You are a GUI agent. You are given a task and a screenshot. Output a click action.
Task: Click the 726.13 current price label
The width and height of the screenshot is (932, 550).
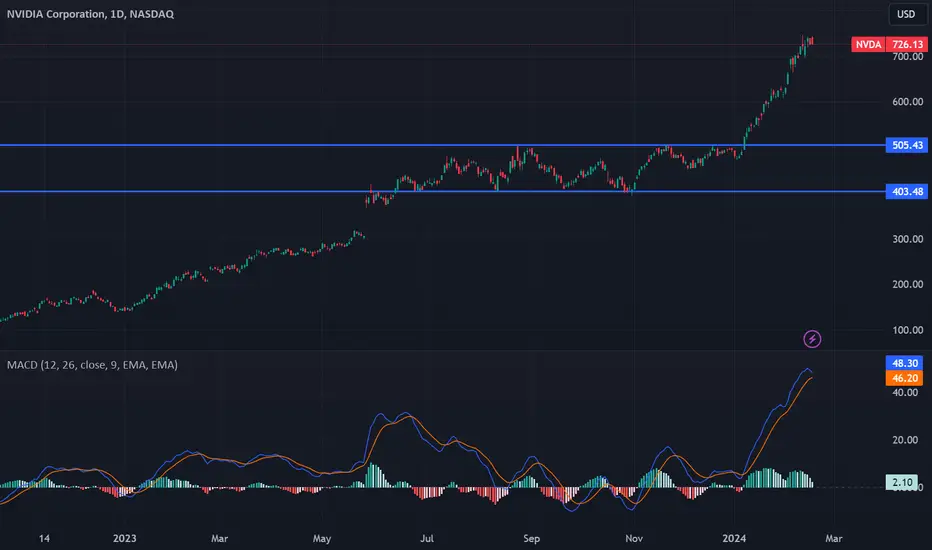point(907,45)
